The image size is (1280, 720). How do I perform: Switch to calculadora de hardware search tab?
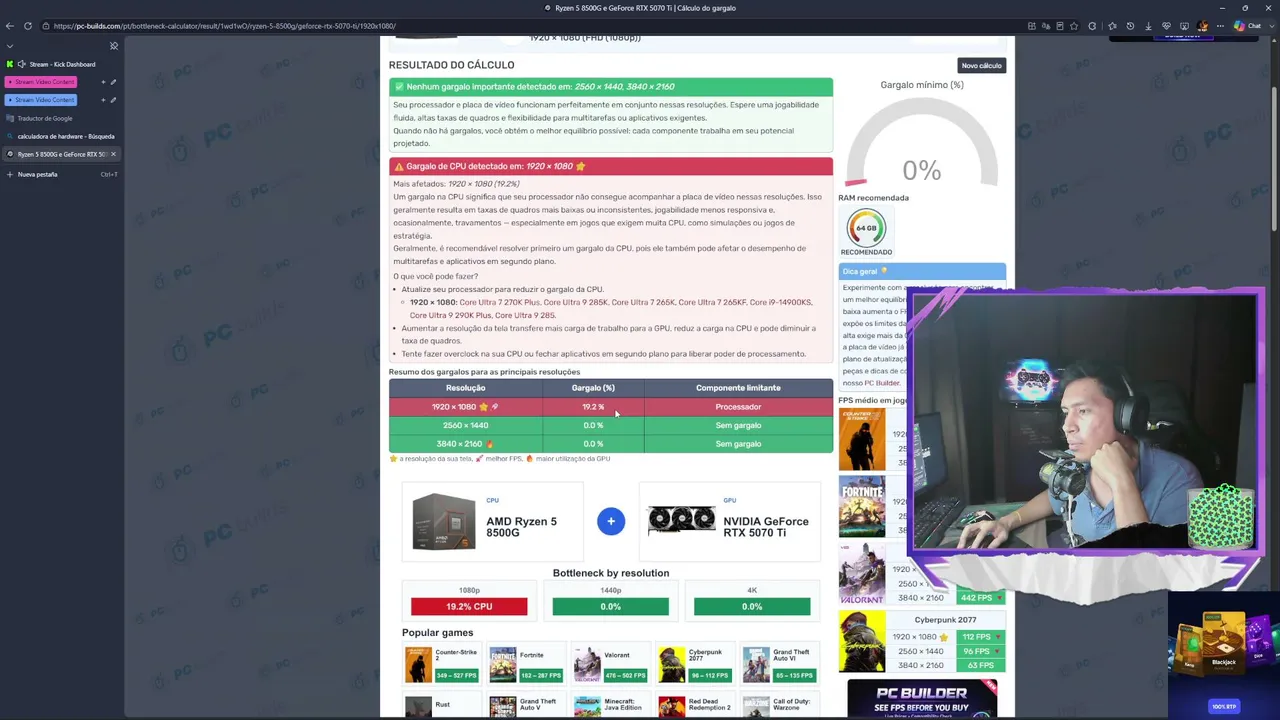click(62, 136)
